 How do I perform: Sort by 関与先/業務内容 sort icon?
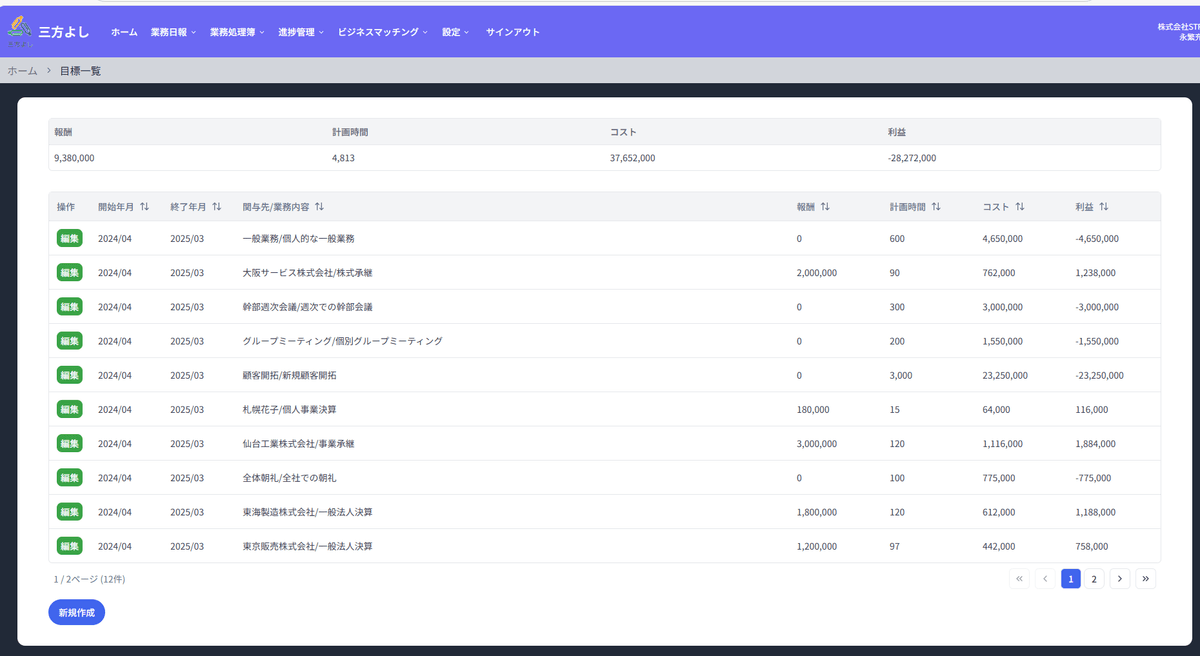[x=319, y=207]
